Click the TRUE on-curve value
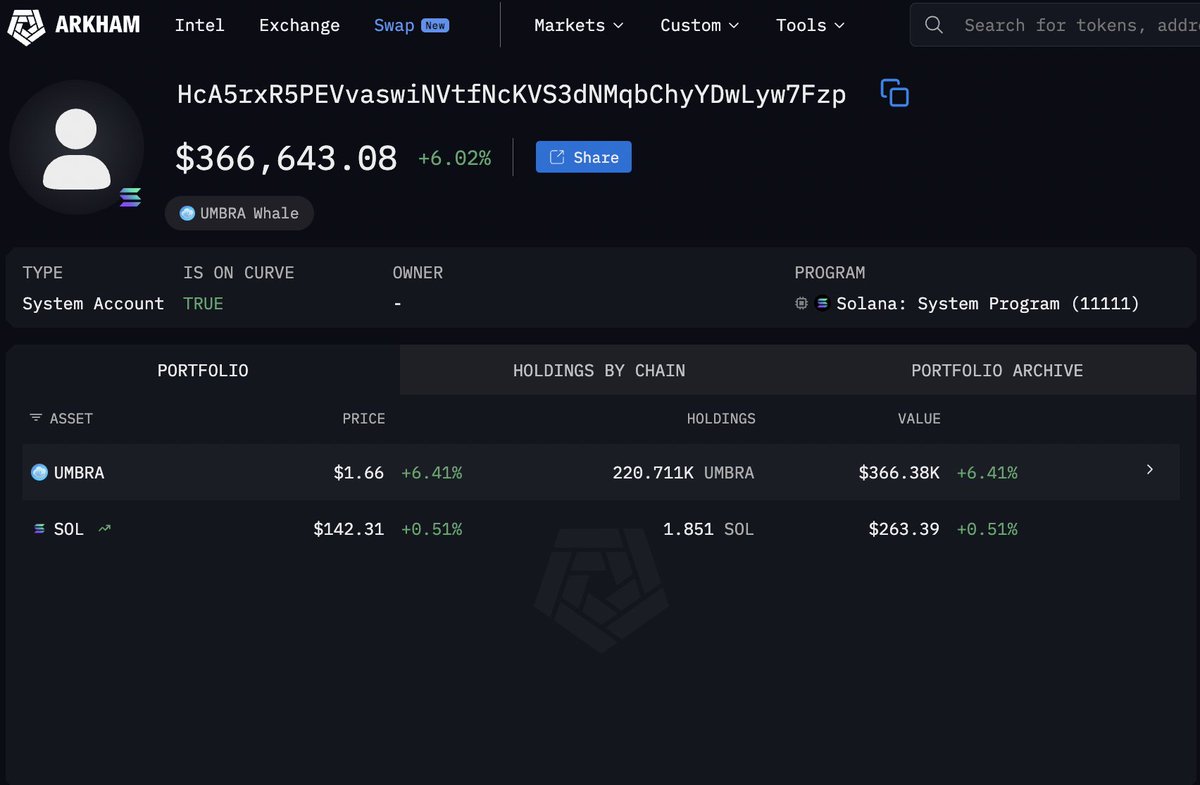The image size is (1200, 785). (x=203, y=303)
